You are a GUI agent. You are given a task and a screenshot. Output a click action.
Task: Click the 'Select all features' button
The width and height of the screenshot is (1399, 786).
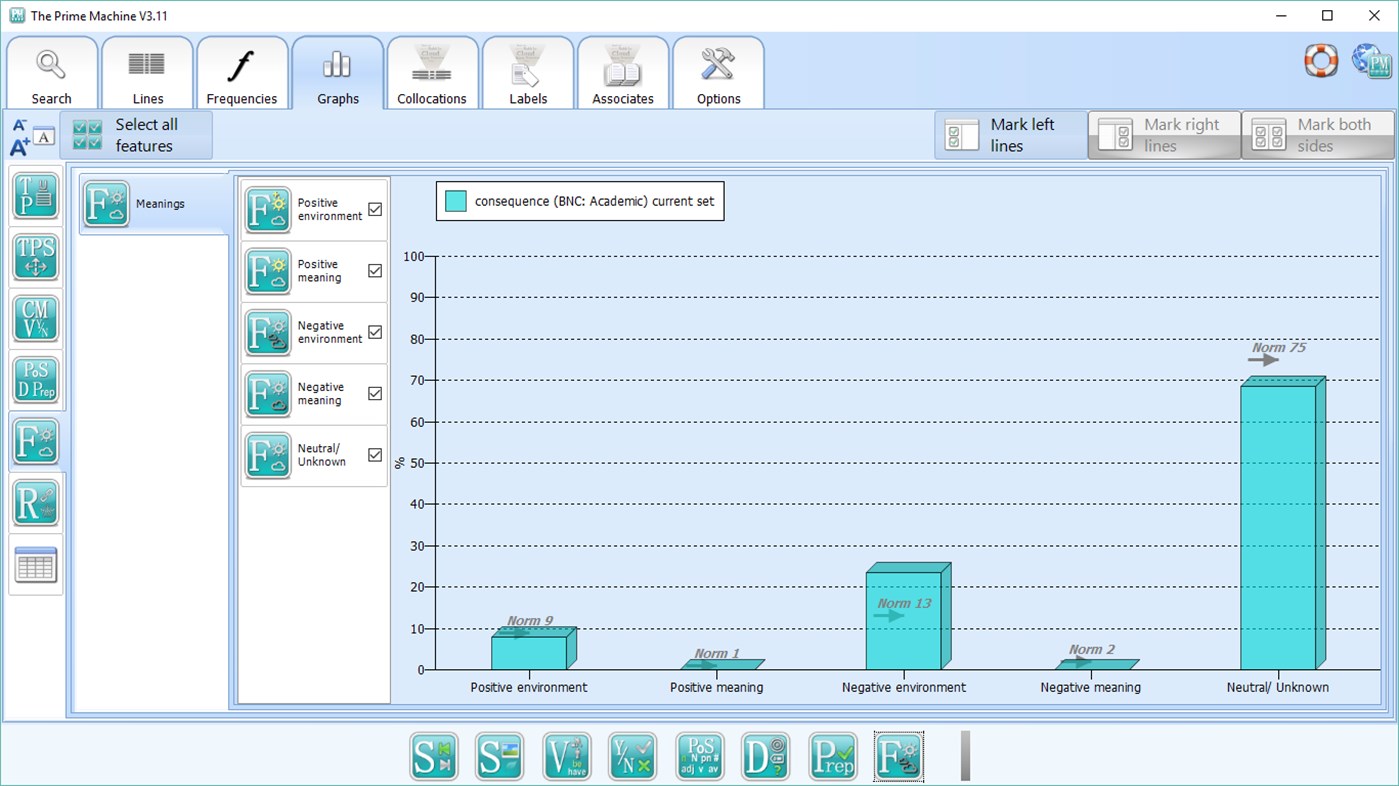coord(136,135)
